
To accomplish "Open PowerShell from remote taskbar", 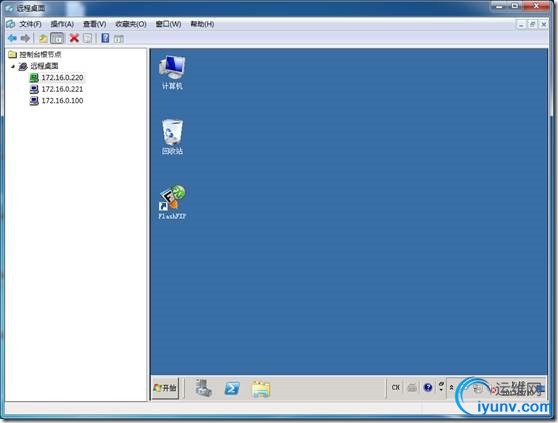I will pos(232,388).
